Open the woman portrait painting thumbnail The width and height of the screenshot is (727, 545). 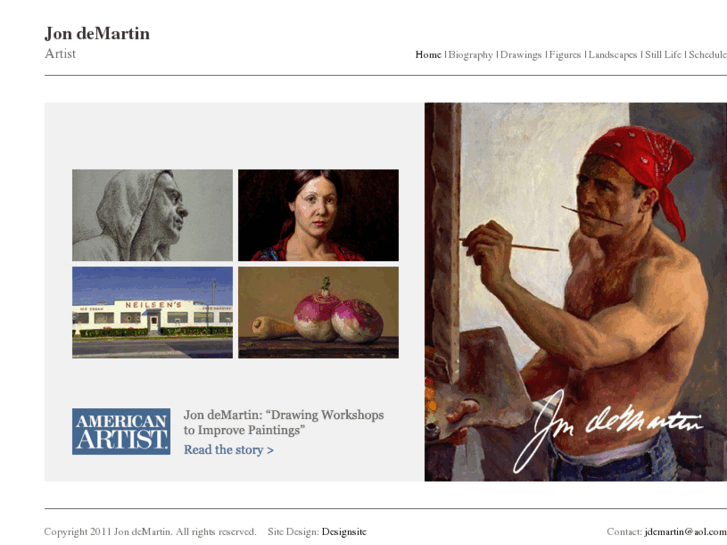point(318,215)
